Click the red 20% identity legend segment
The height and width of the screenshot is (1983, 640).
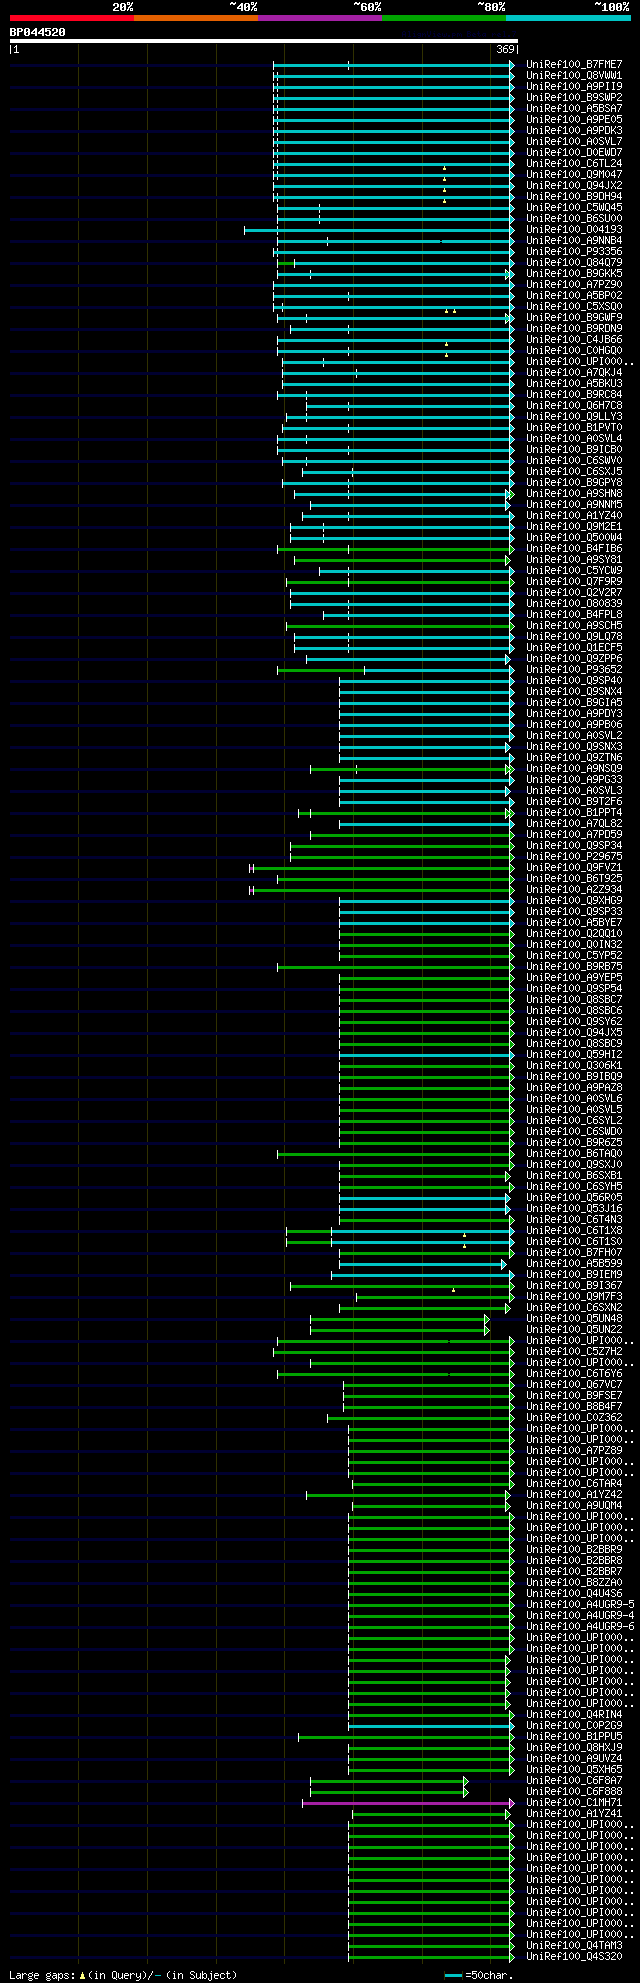coord(71,18)
